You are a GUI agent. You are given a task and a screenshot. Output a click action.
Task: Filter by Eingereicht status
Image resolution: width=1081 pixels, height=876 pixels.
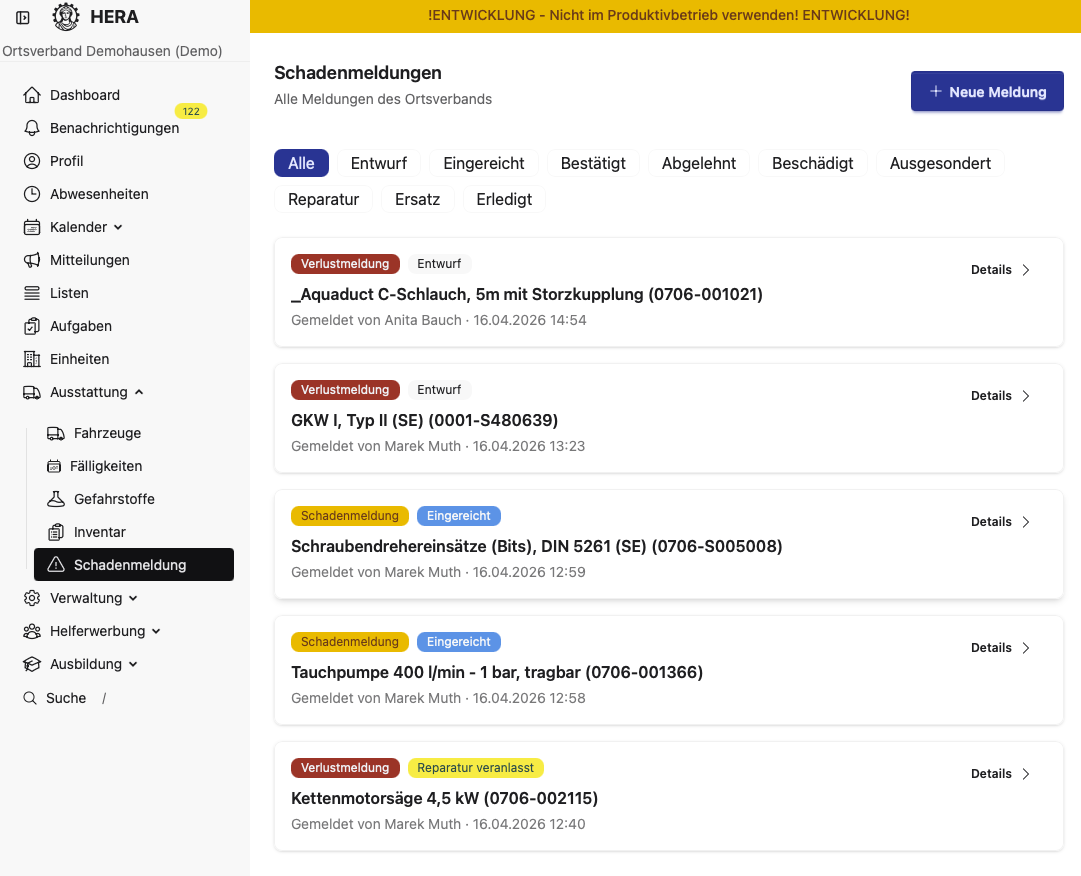pos(484,163)
